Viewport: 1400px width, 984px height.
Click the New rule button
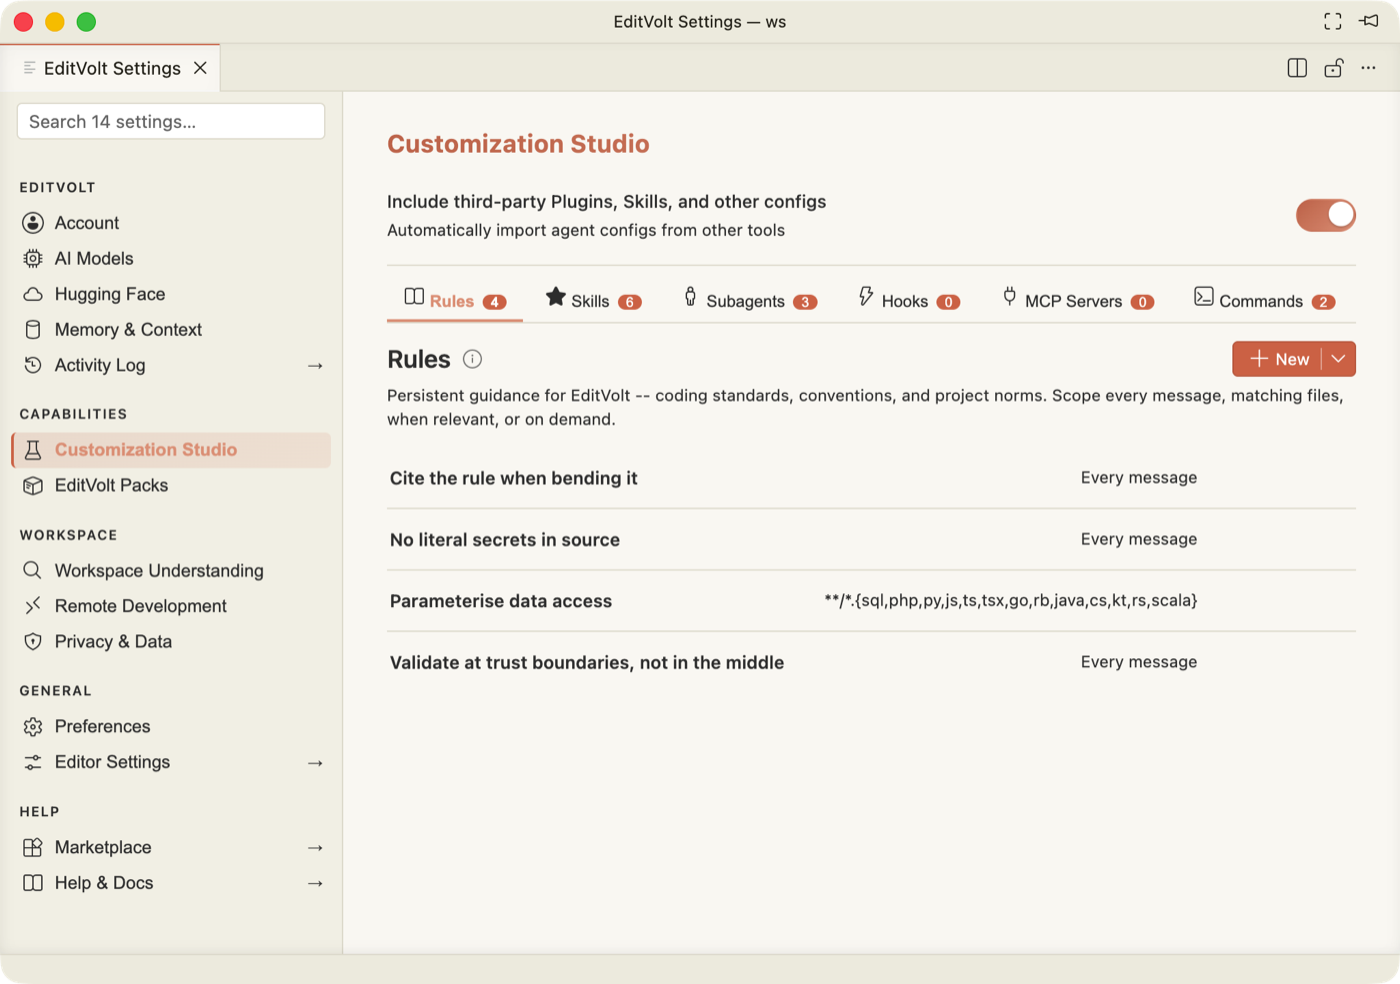[1278, 359]
